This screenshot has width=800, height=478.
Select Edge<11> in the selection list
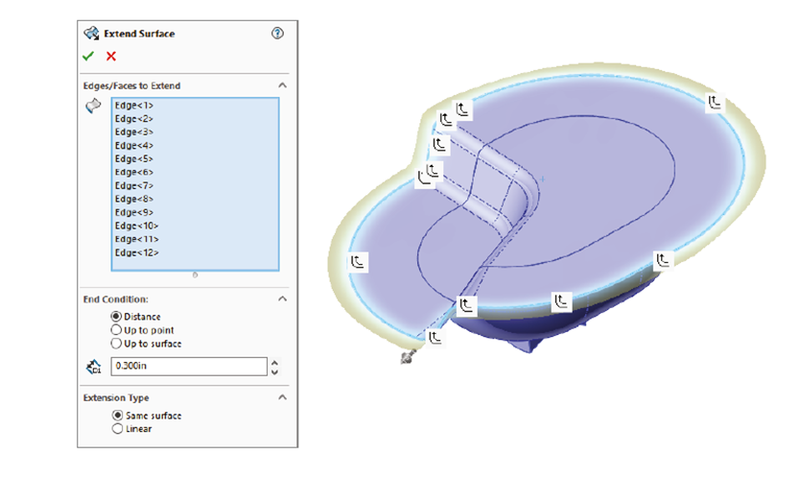click(x=137, y=239)
